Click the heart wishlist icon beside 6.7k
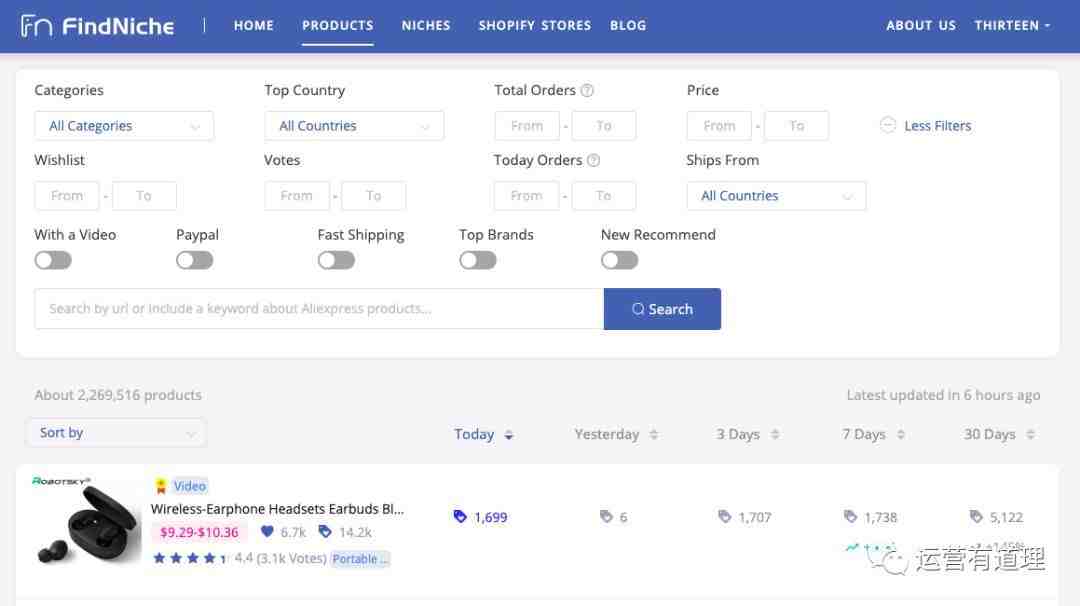Screen dimensions: 1080x606 pyautogui.click(x=267, y=532)
